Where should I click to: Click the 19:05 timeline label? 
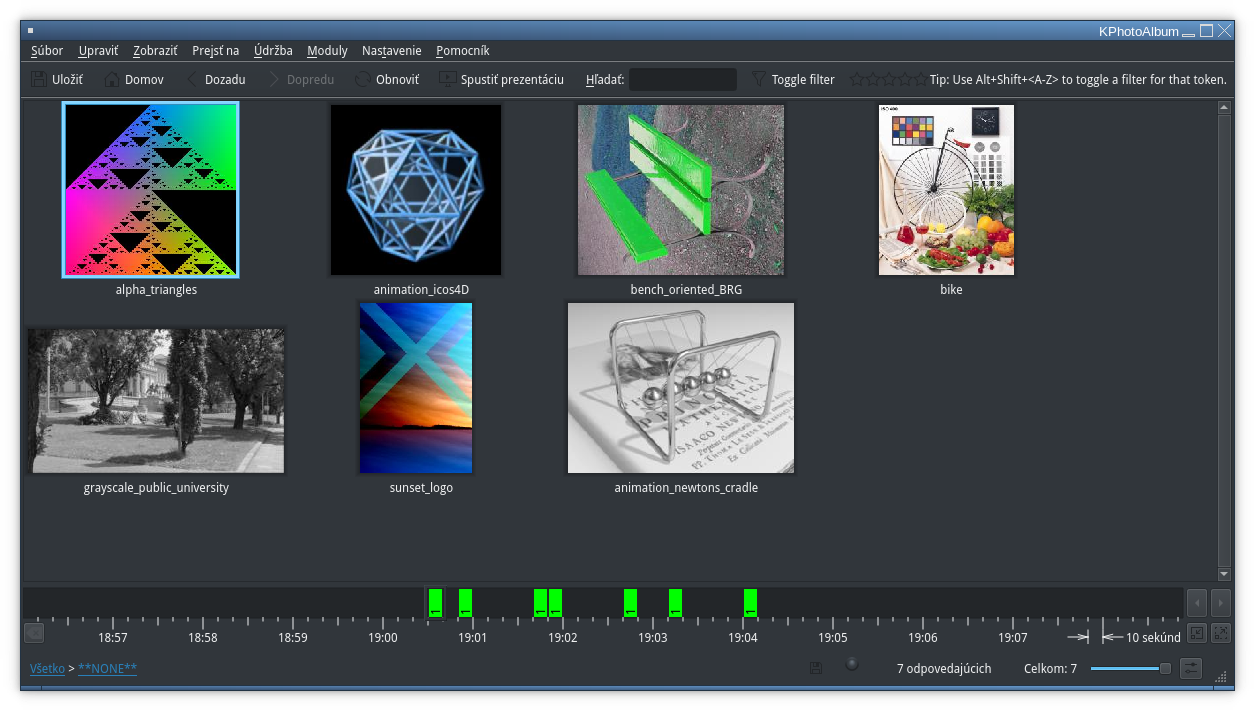tap(833, 637)
